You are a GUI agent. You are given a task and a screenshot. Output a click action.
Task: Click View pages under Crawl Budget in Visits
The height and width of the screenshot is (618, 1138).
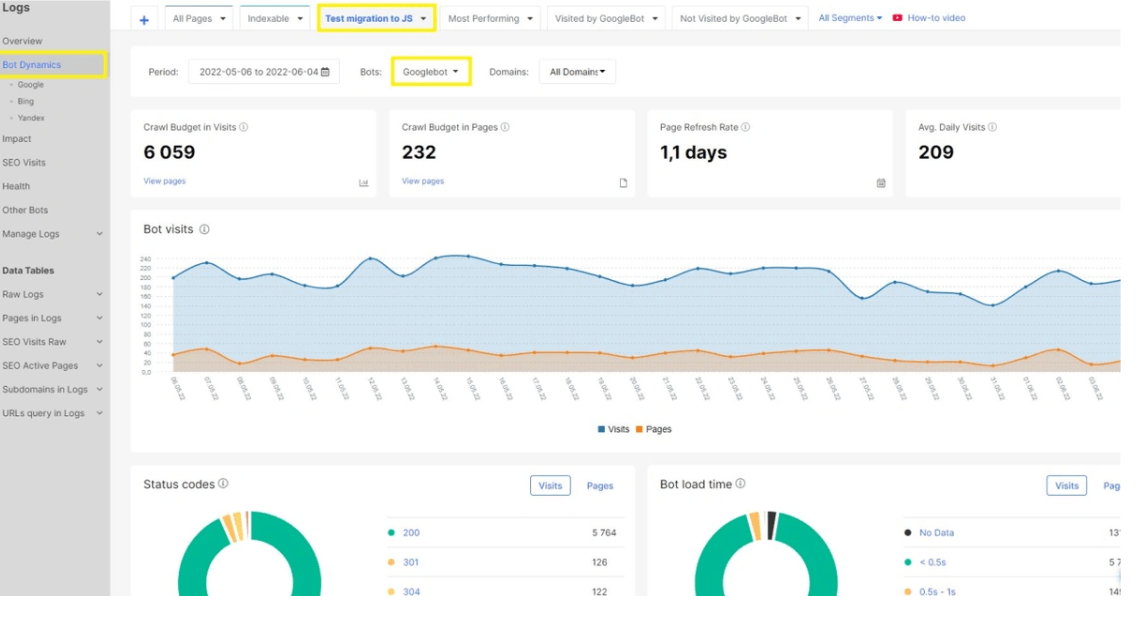tap(164, 181)
